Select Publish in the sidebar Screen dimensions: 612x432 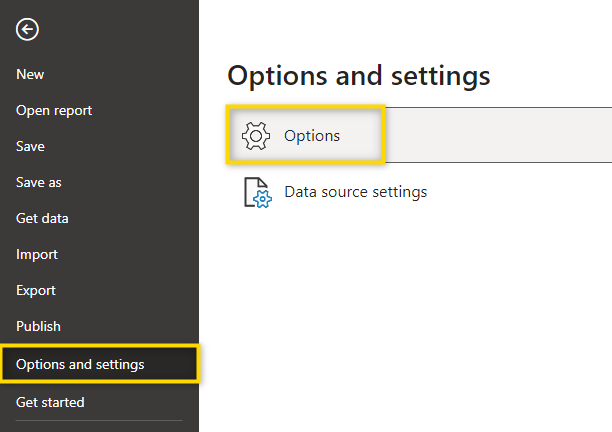pos(38,326)
